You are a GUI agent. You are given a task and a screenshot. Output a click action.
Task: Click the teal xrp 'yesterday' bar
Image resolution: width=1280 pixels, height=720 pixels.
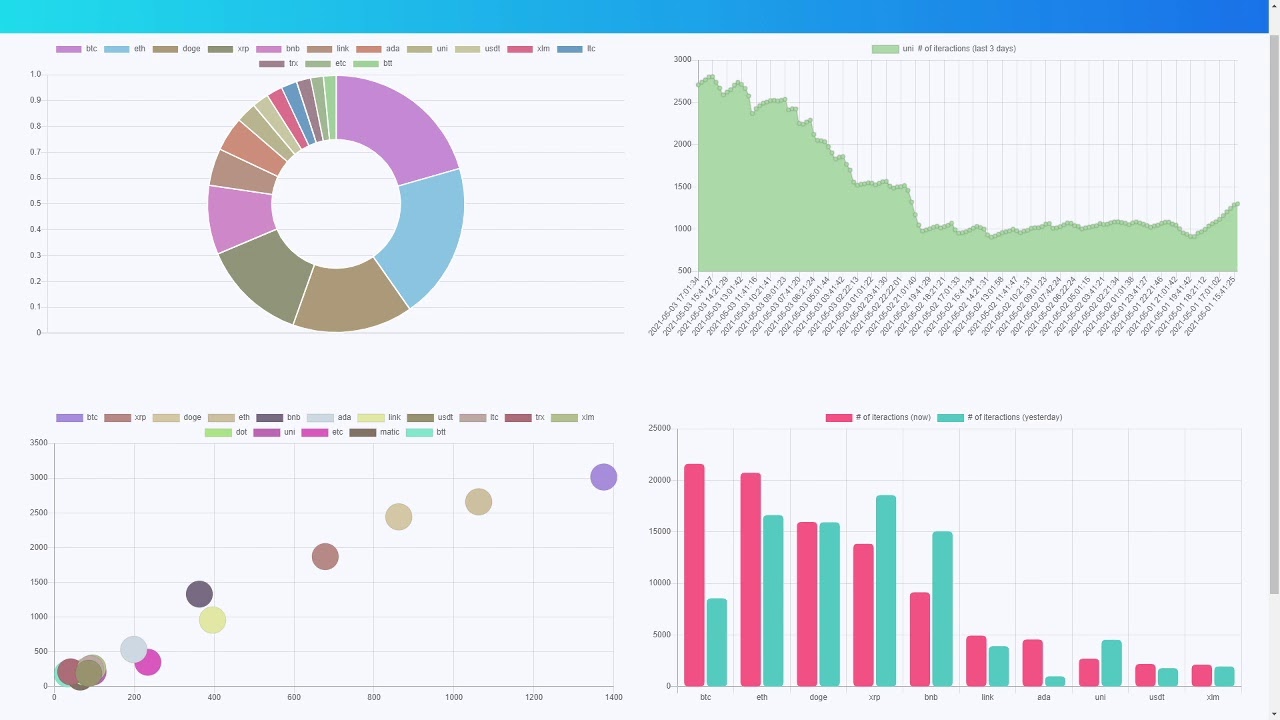pos(886,591)
